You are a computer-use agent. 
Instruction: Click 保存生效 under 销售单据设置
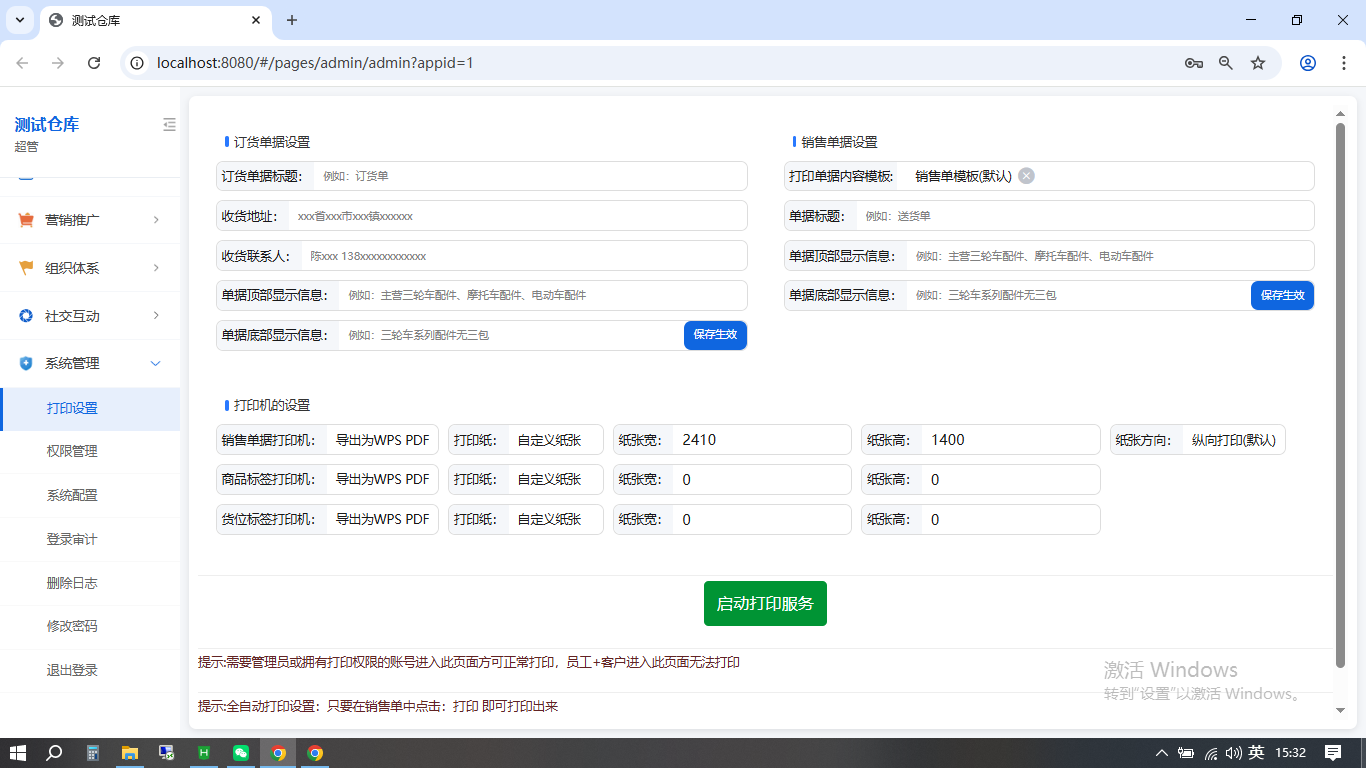coord(1282,296)
